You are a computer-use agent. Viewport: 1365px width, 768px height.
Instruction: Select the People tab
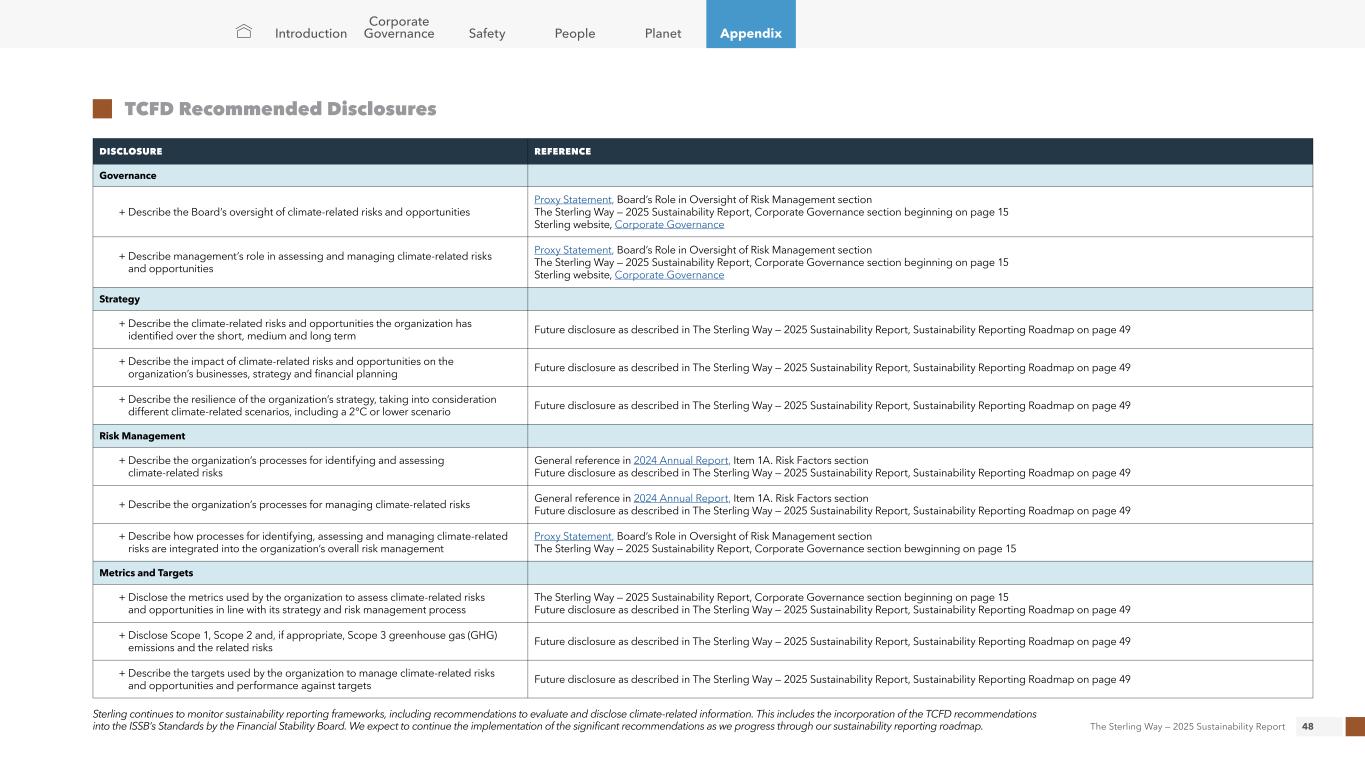point(575,34)
